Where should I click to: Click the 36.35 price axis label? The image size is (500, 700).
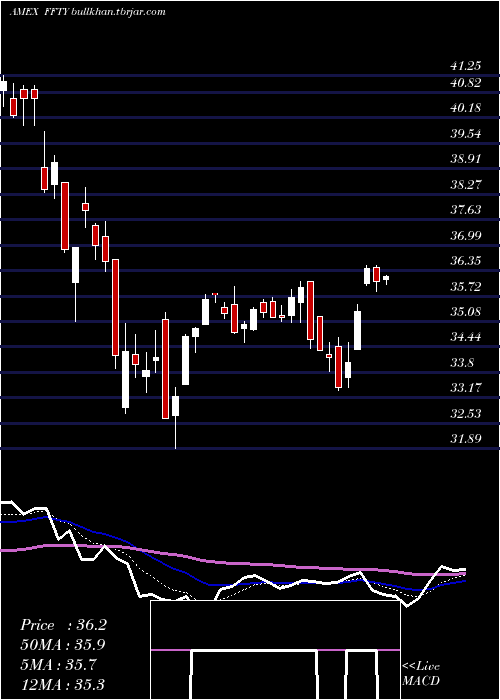[x=465, y=260]
